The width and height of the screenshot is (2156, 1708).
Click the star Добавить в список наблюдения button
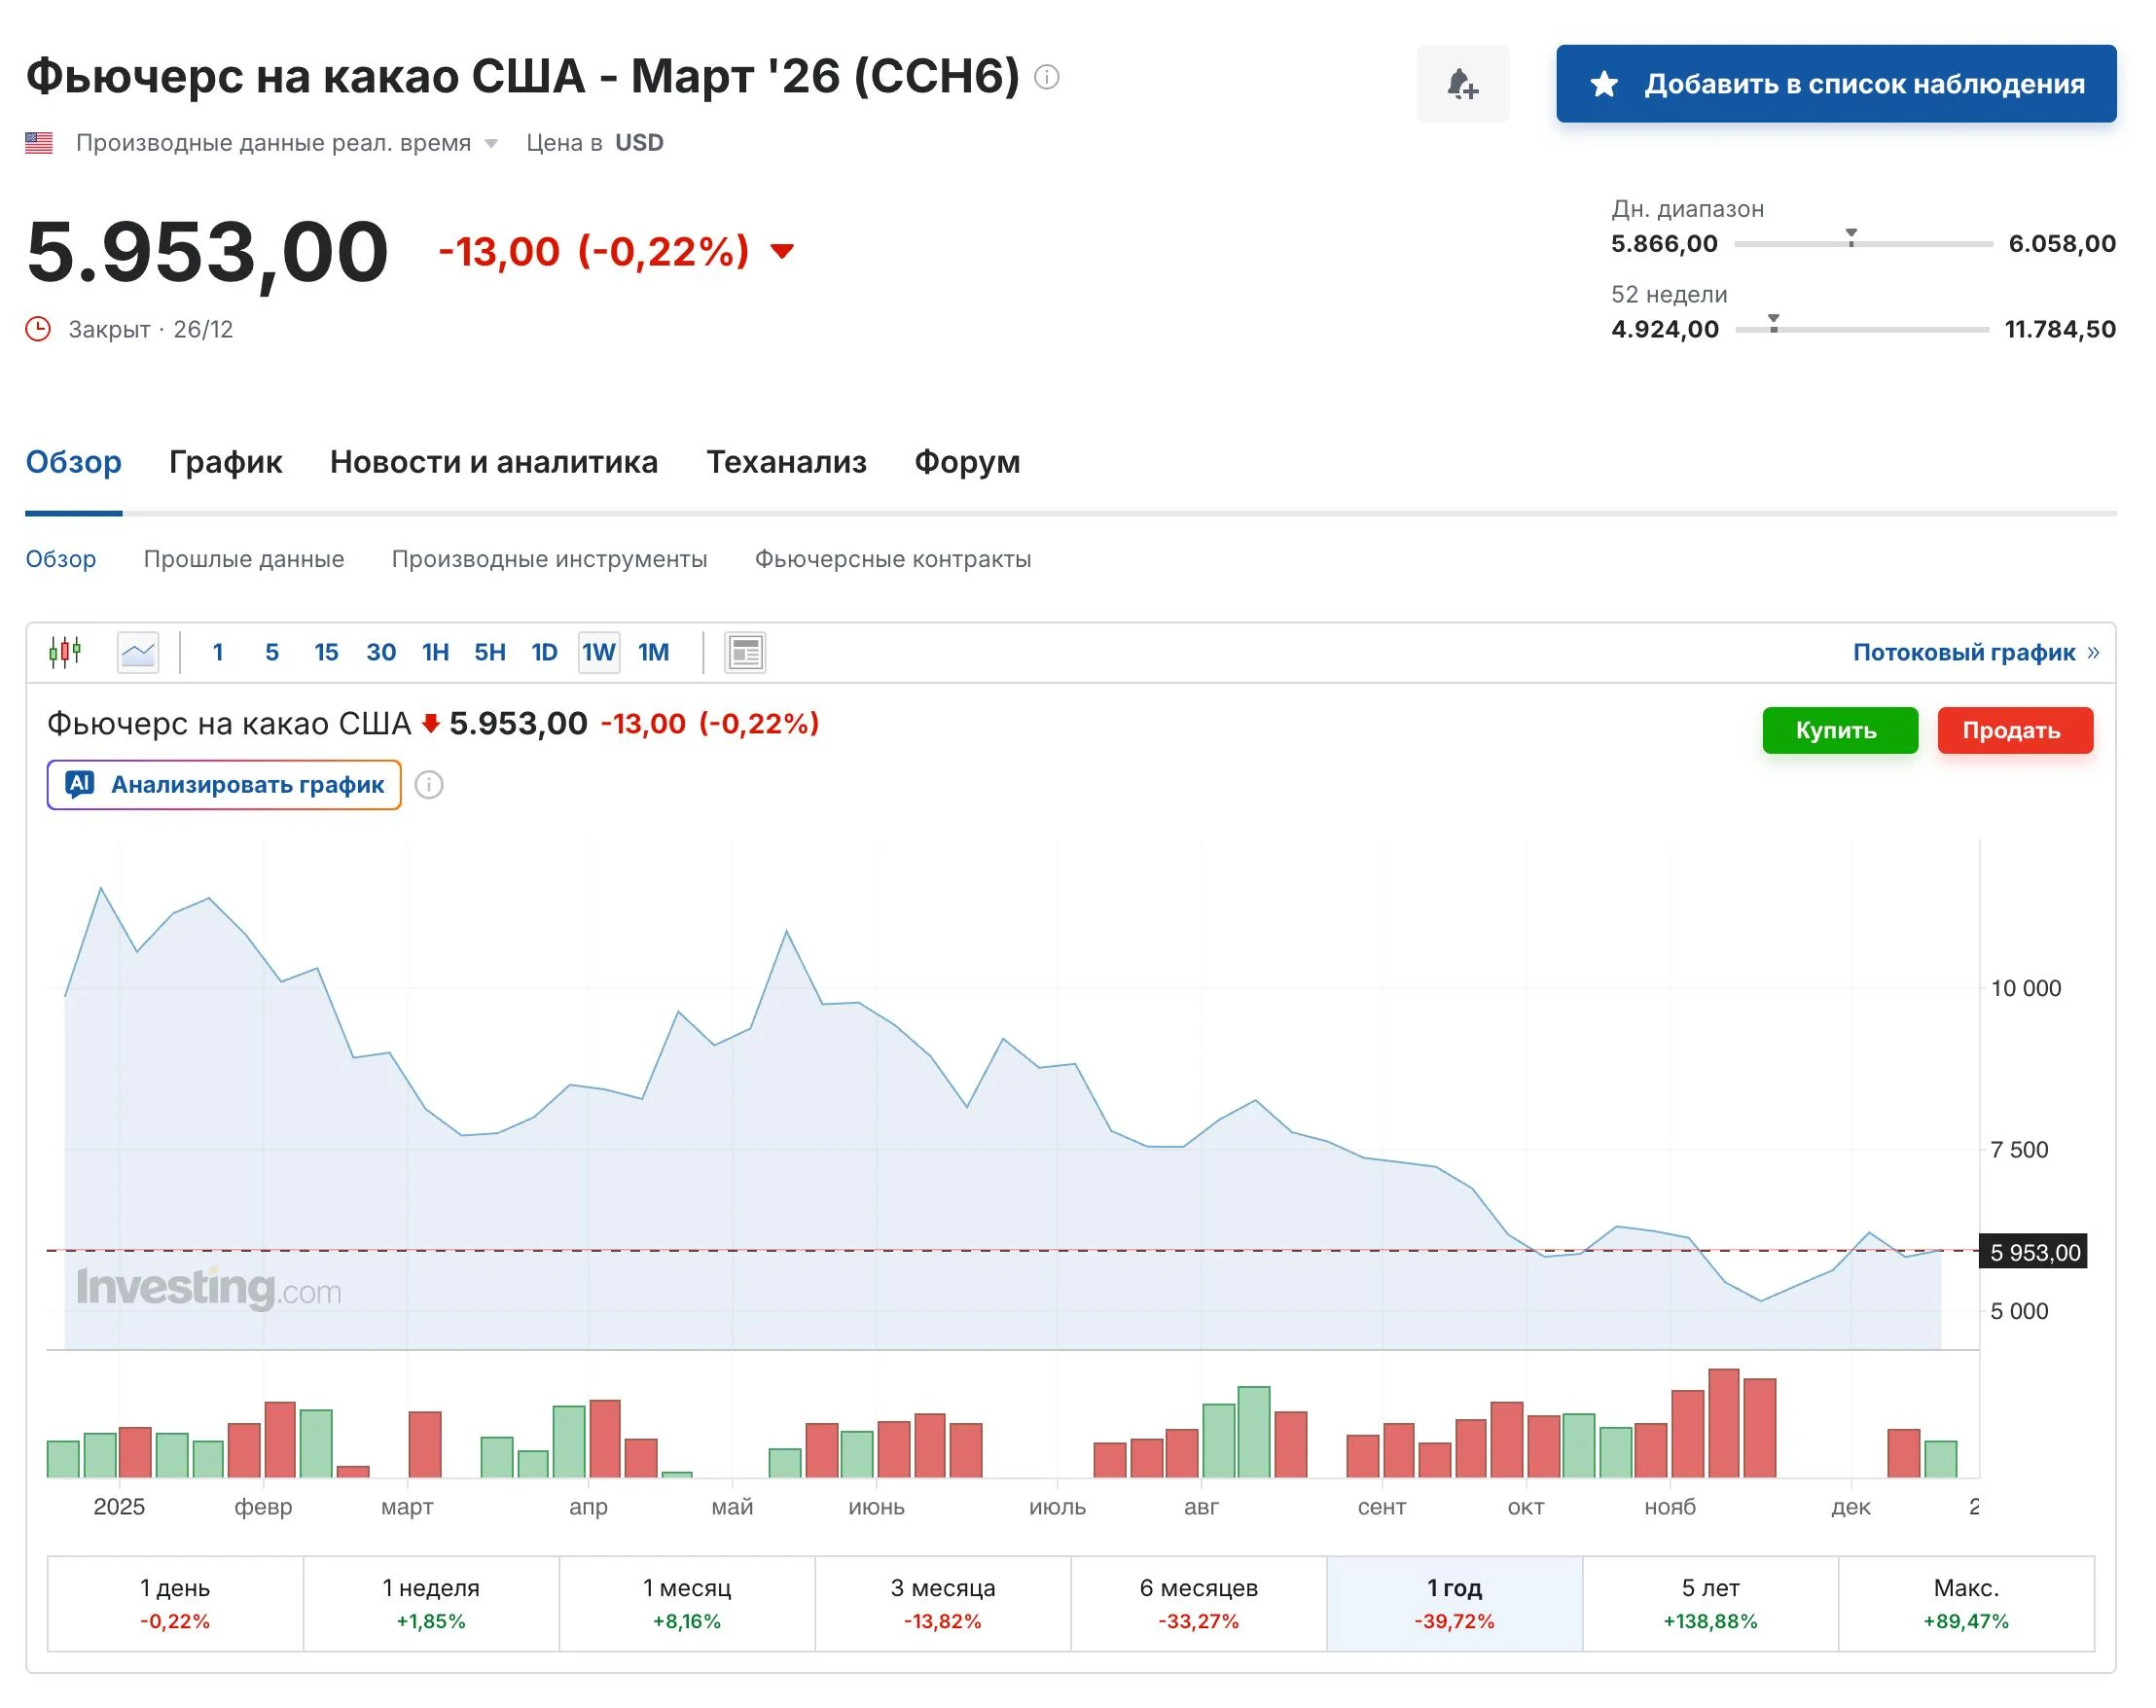pyautogui.click(x=1835, y=84)
